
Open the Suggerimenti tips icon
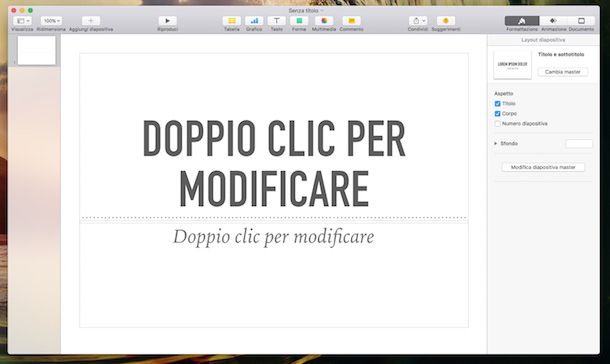(446, 21)
